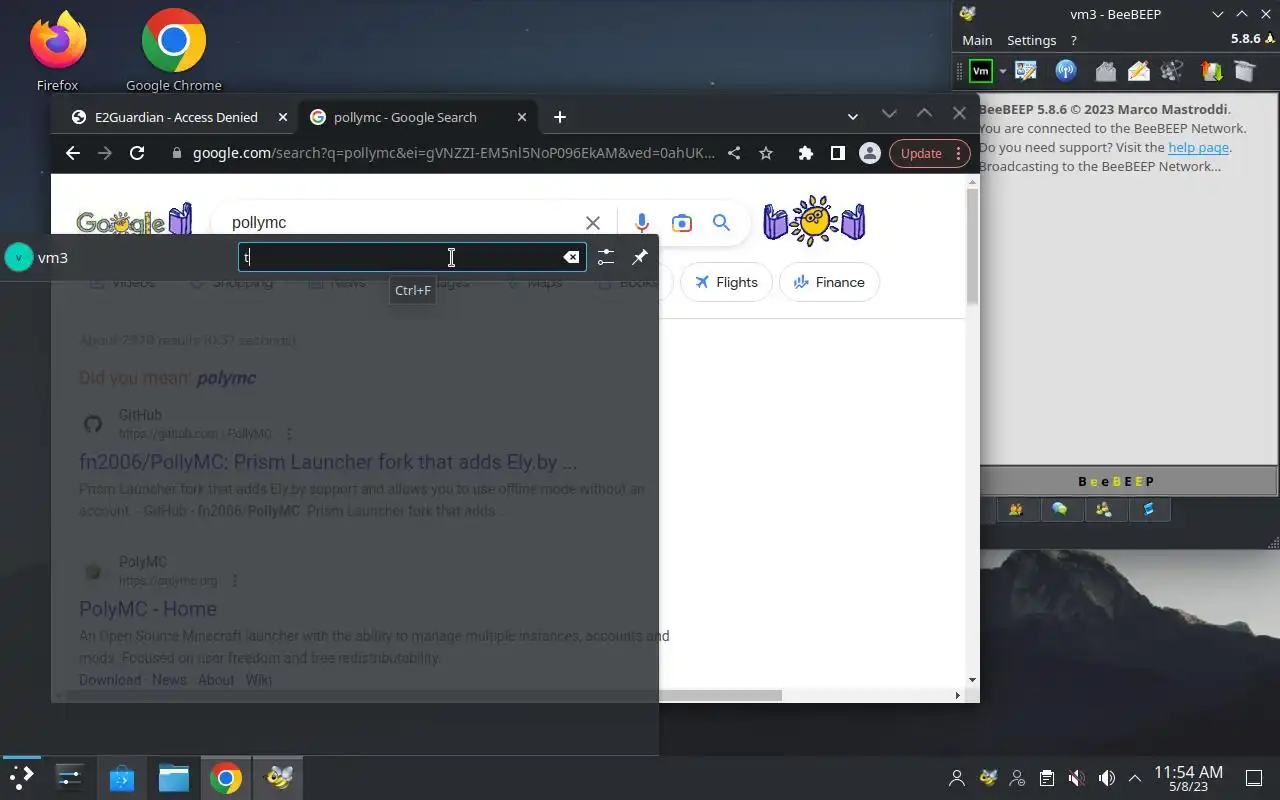Viewport: 1280px width, 800px height.
Task: Click the gray open envelope icon in BeeBEEP
Action: click(1105, 71)
